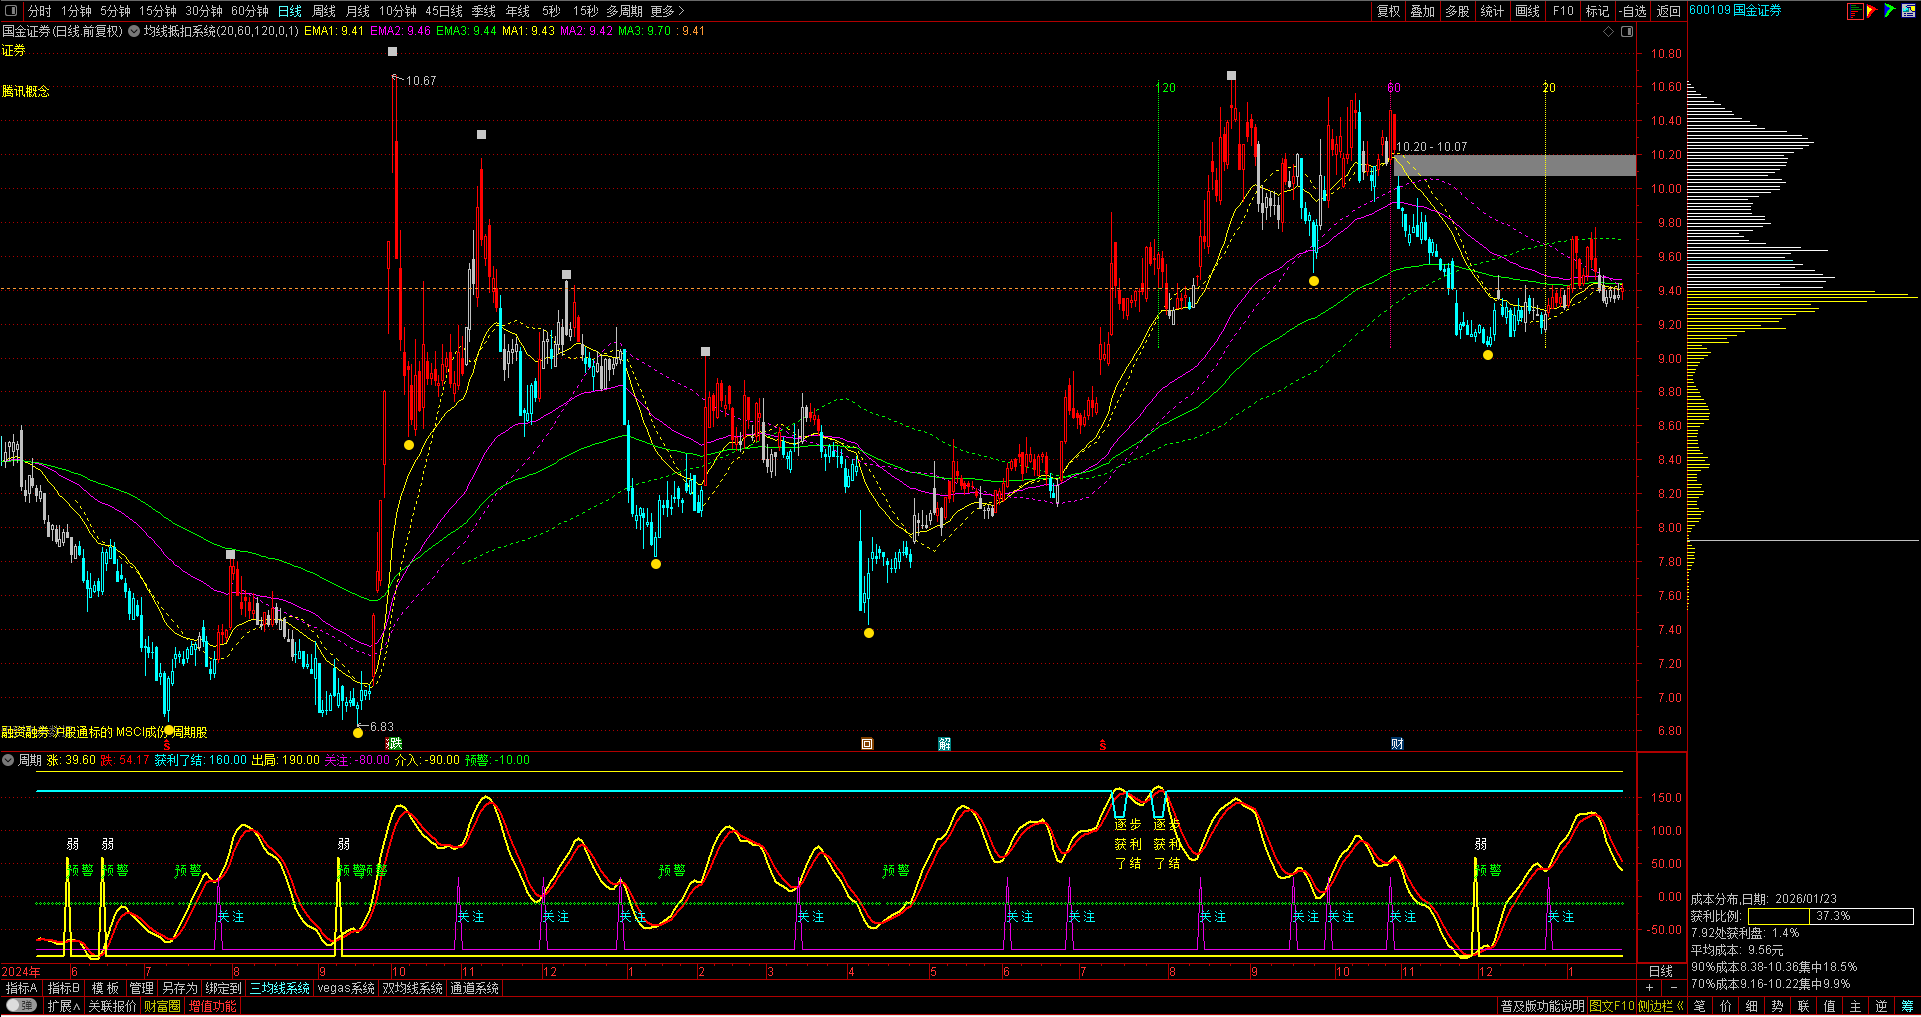The image size is (1921, 1017).
Task: Open 普及版功能说明 link
Action: [1542, 1006]
